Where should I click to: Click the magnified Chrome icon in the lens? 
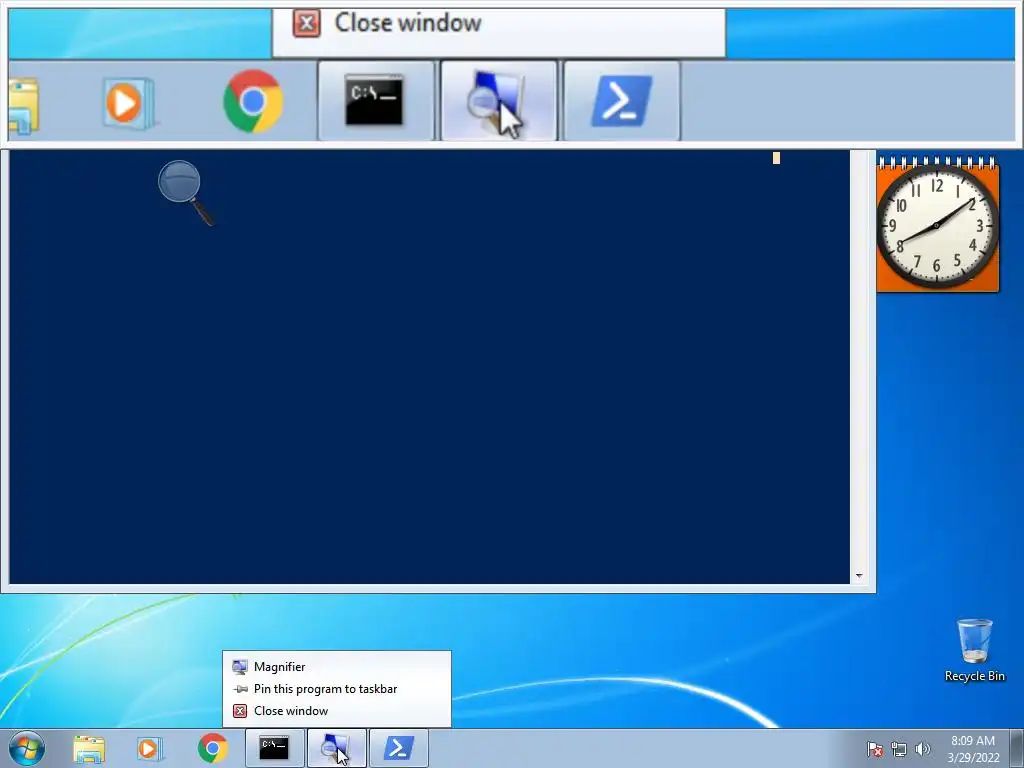253,101
